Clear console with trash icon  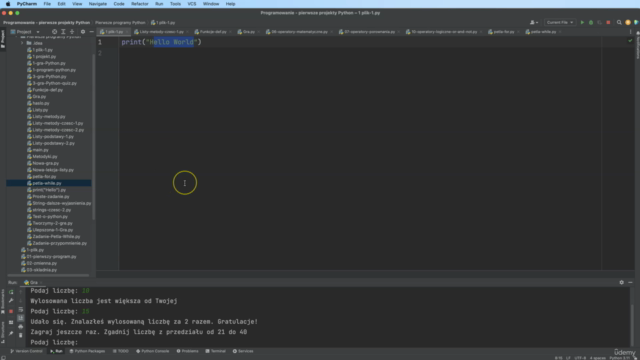20,335
